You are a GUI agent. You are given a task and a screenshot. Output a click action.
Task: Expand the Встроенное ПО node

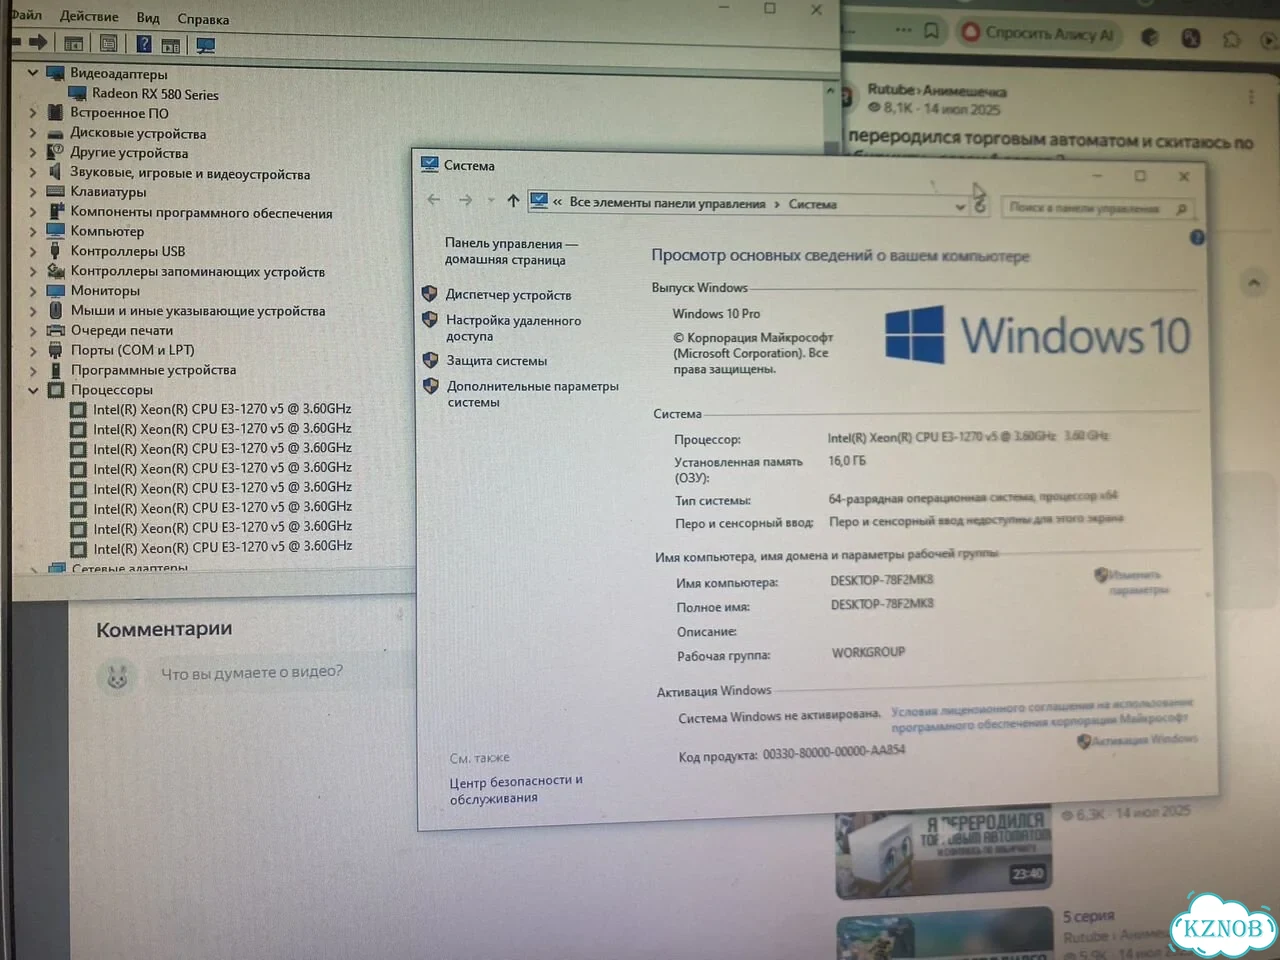[33, 112]
